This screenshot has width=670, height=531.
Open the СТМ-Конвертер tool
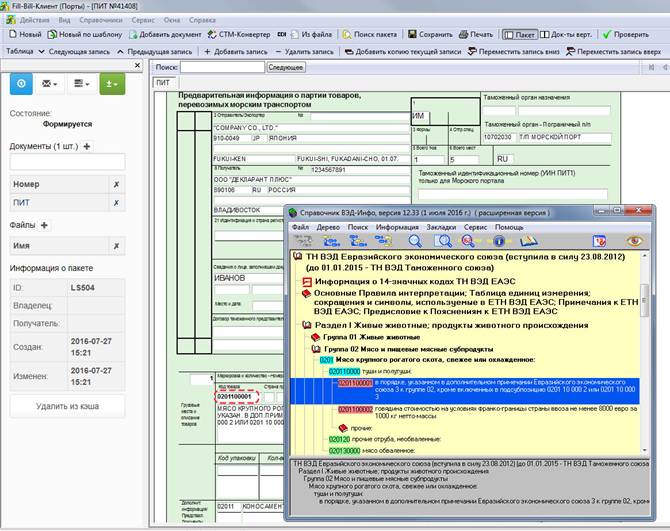239,34
